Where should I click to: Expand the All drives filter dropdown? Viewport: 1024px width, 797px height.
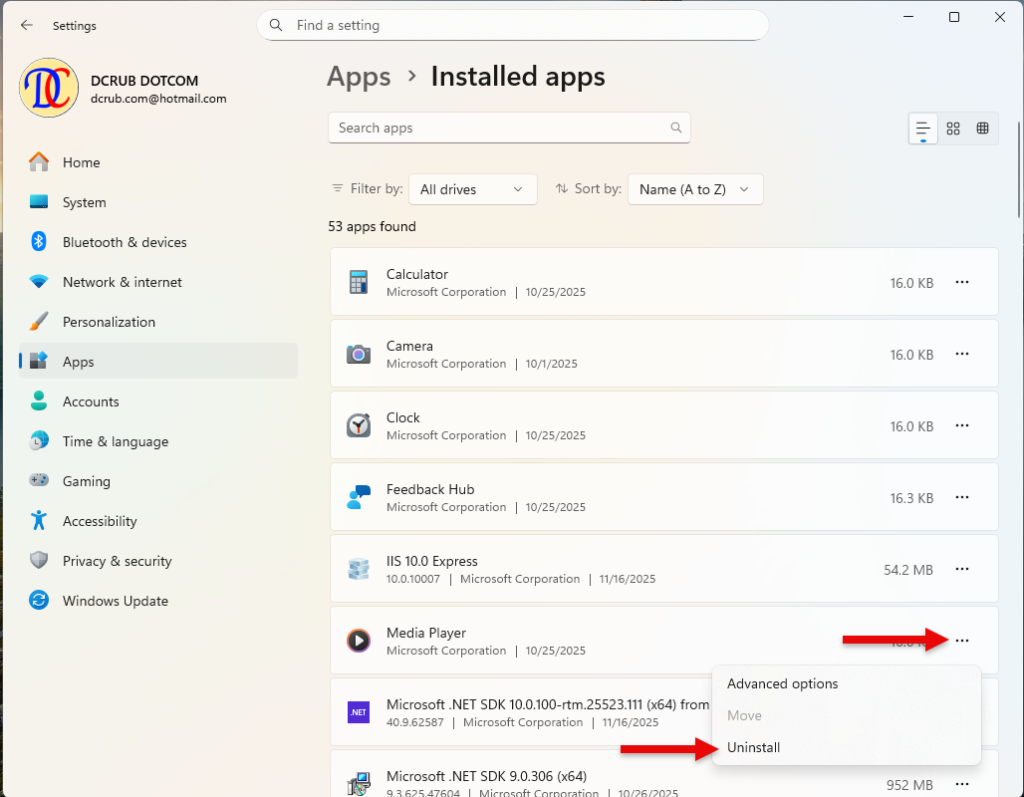473,189
